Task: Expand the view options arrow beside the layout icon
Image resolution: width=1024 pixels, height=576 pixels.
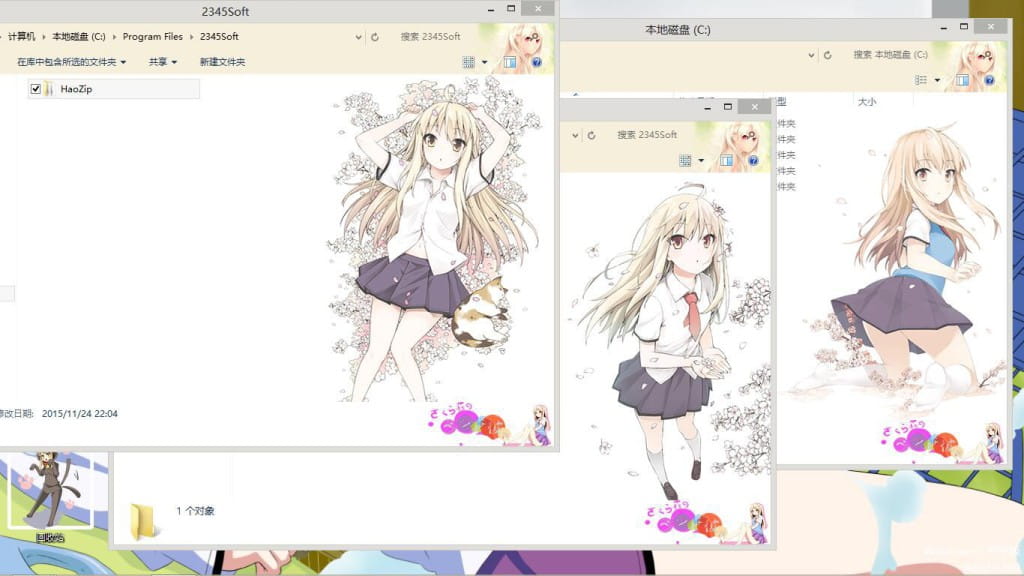Action: tap(485, 62)
